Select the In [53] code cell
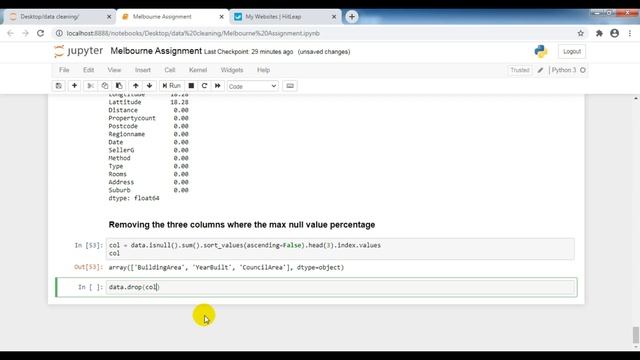The width and height of the screenshot is (640, 360). pyautogui.click(x=340, y=249)
